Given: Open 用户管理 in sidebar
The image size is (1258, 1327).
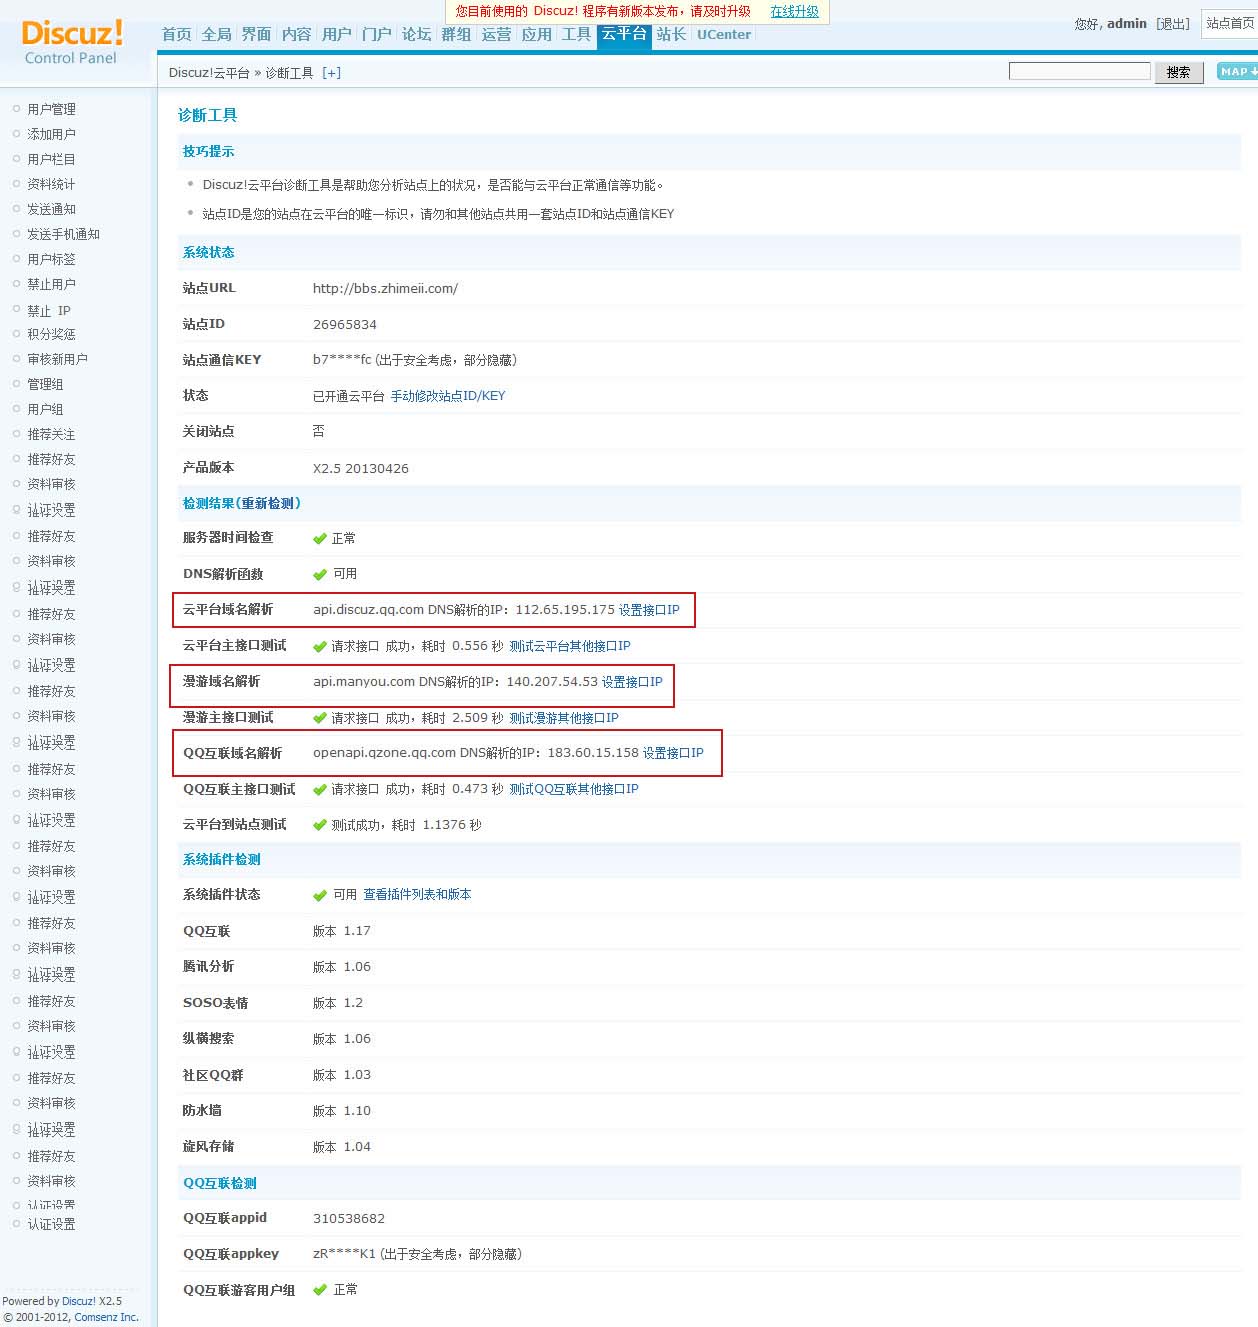Looking at the screenshot, I should pyautogui.click(x=52, y=109).
